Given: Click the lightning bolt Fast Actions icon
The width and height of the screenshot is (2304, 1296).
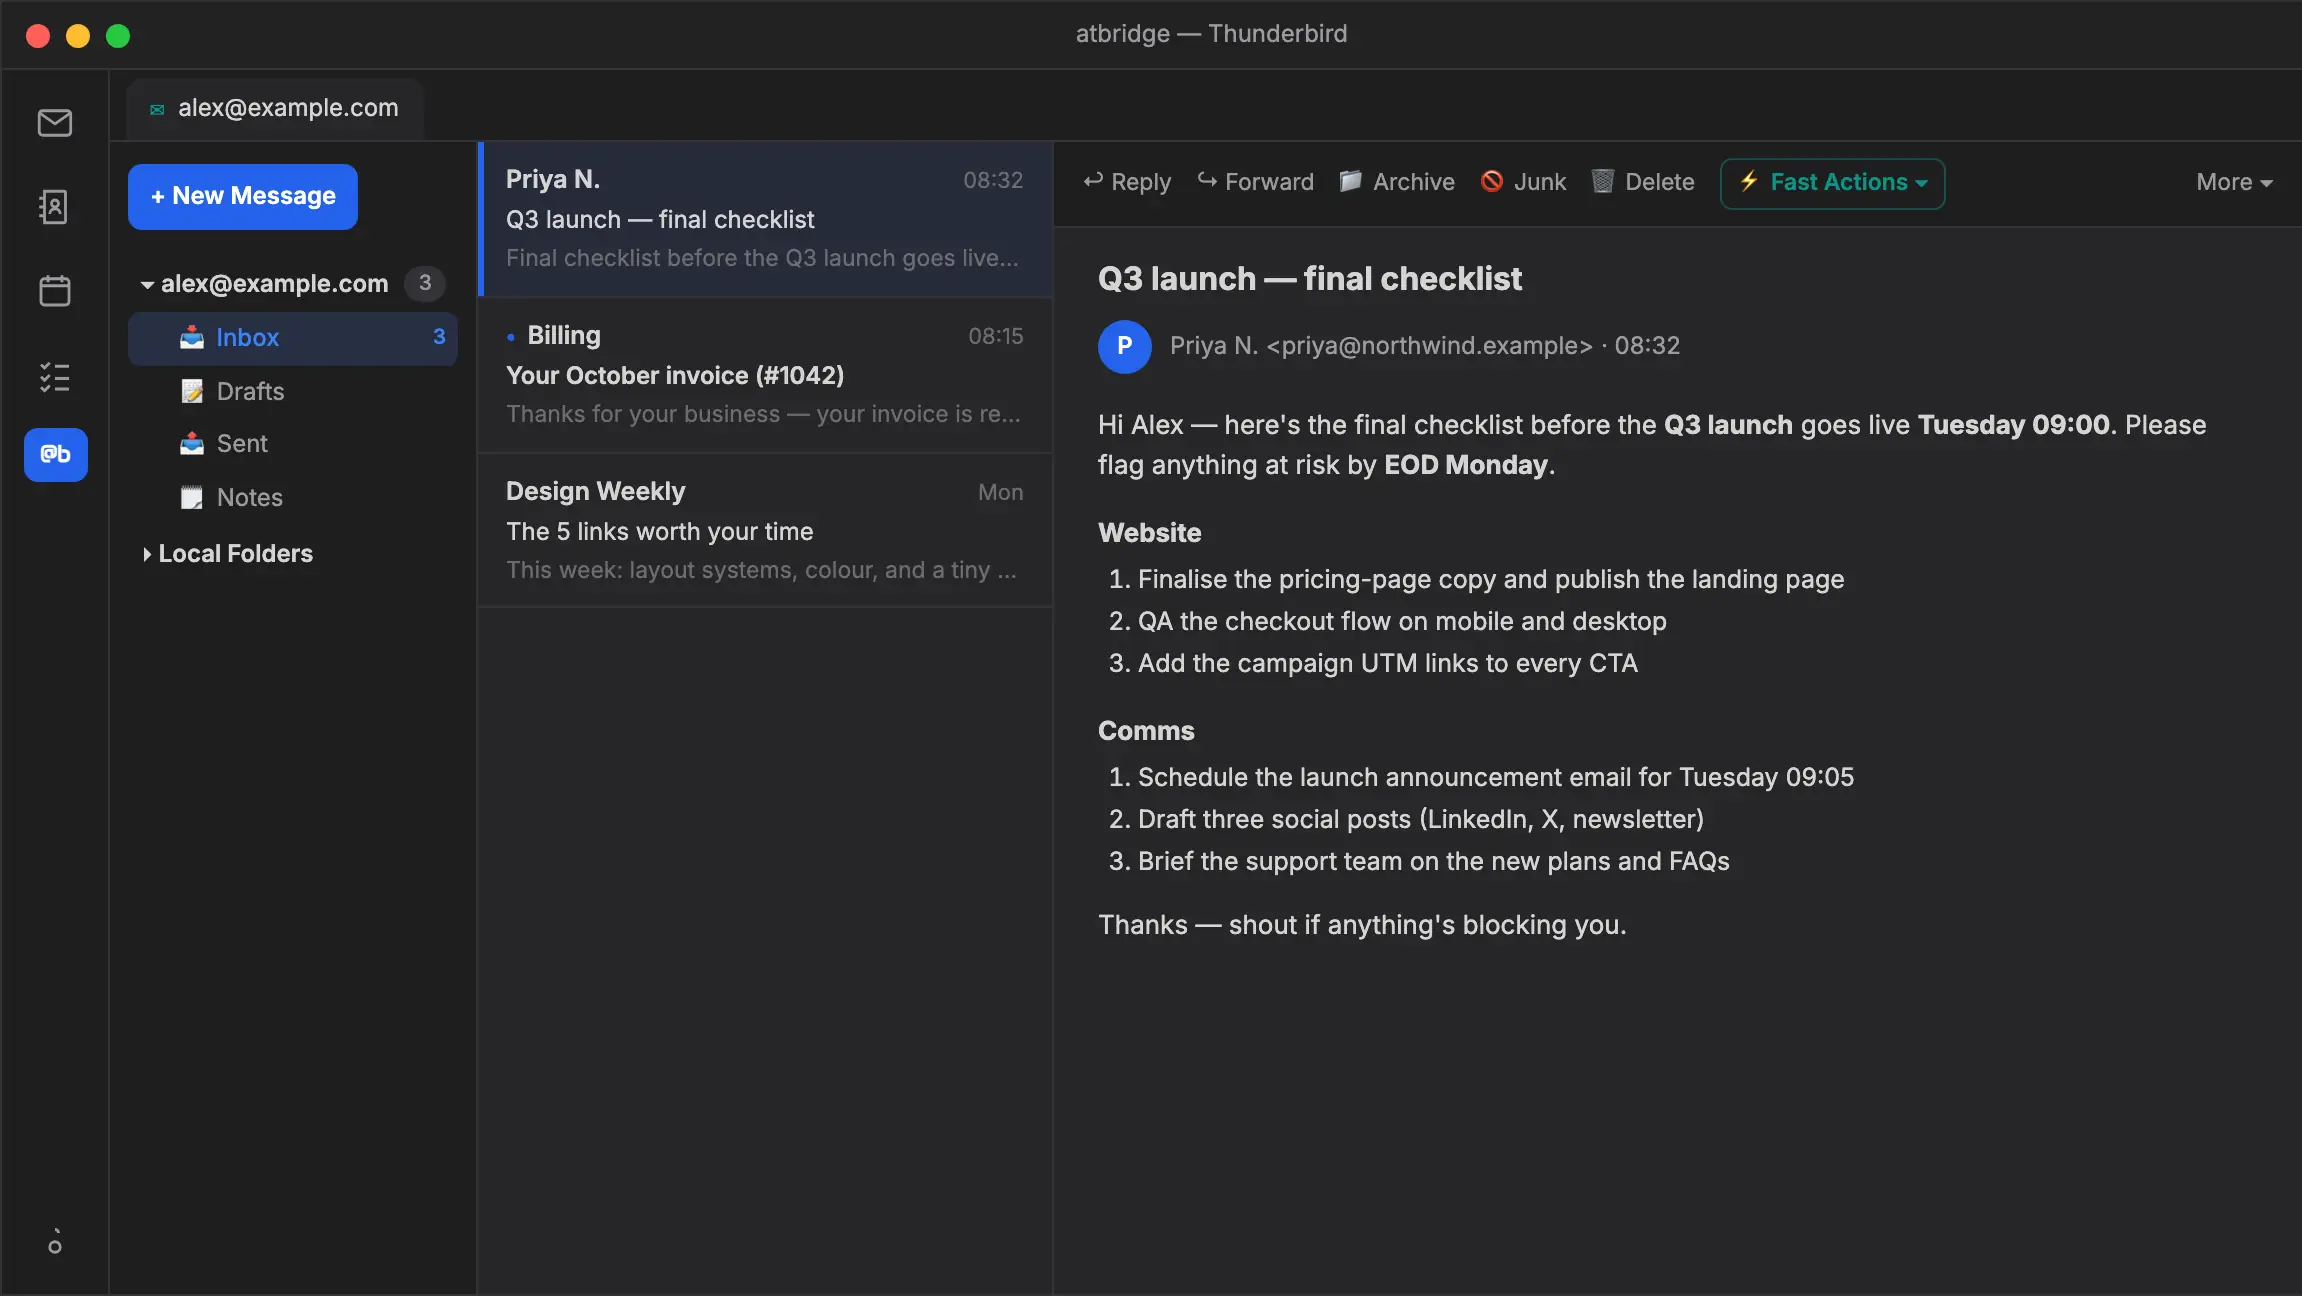Looking at the screenshot, I should click(x=1749, y=181).
